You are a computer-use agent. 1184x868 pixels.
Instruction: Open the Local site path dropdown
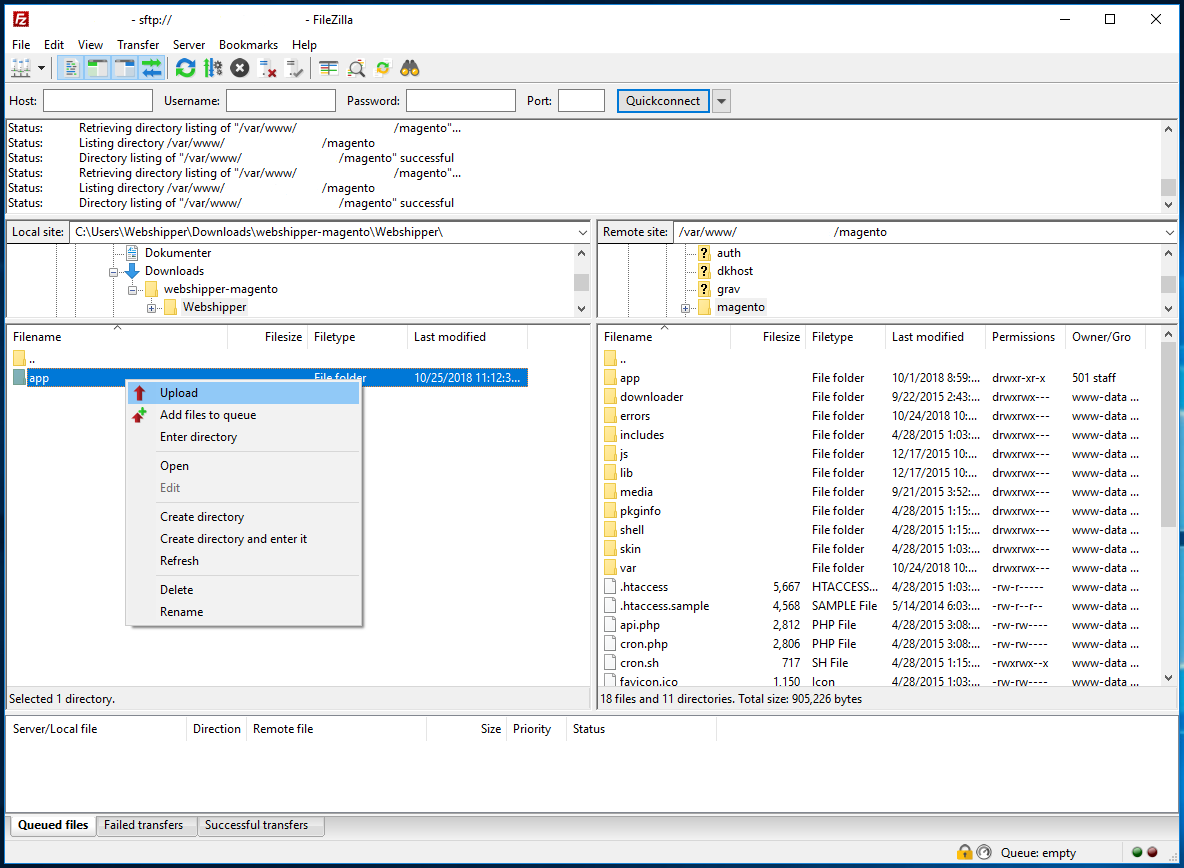pyautogui.click(x=583, y=231)
